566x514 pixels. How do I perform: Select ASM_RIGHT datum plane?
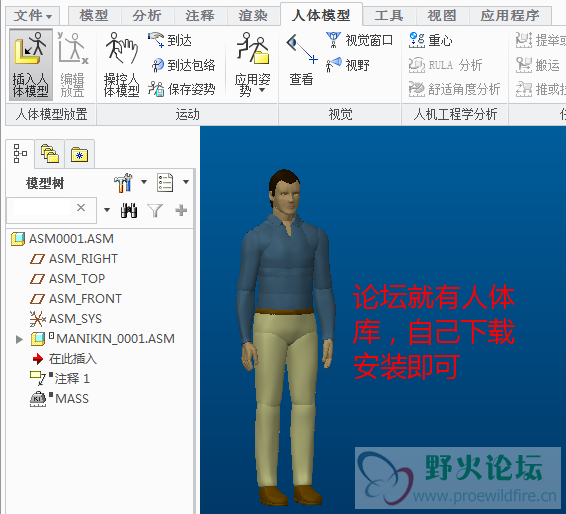(x=74, y=259)
